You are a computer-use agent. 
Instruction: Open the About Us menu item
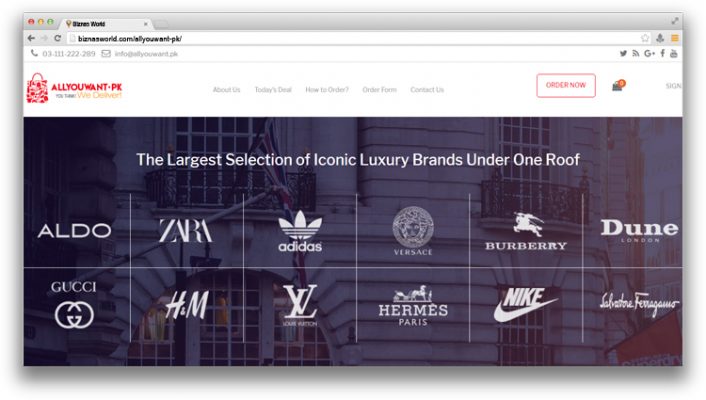(x=226, y=90)
